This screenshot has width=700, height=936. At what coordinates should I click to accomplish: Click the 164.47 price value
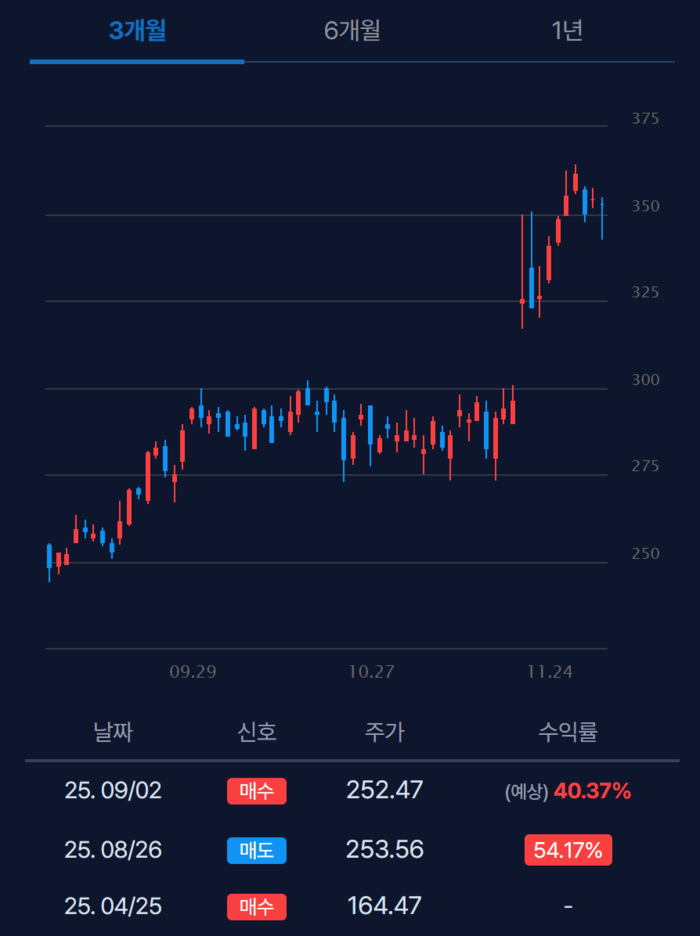[384, 907]
